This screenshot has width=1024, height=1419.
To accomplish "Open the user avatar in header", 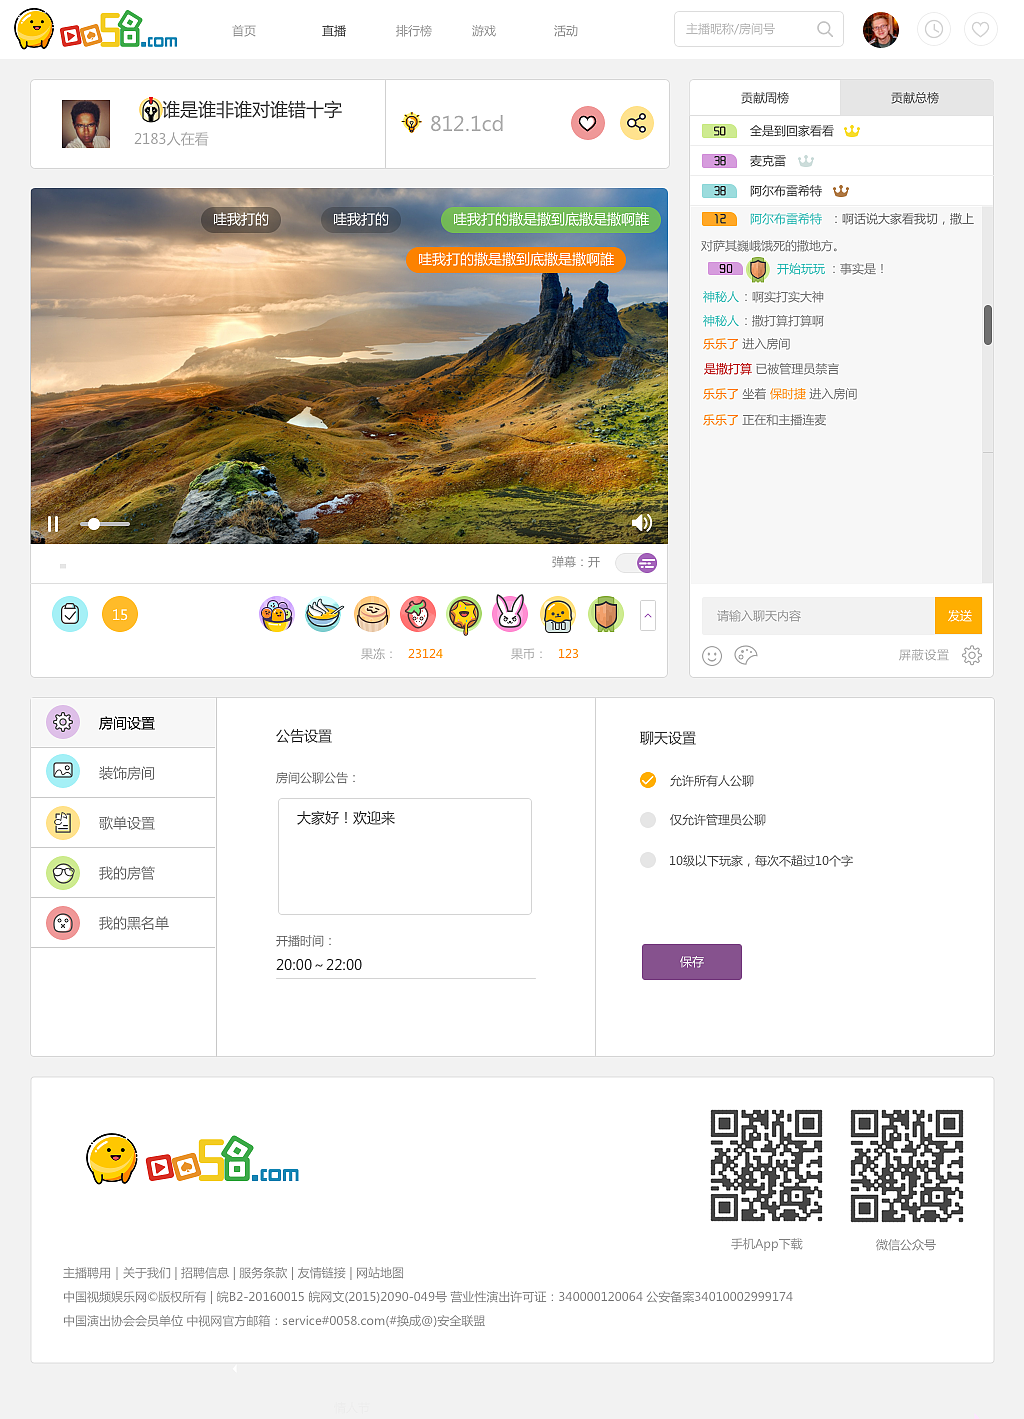I will click(x=881, y=30).
